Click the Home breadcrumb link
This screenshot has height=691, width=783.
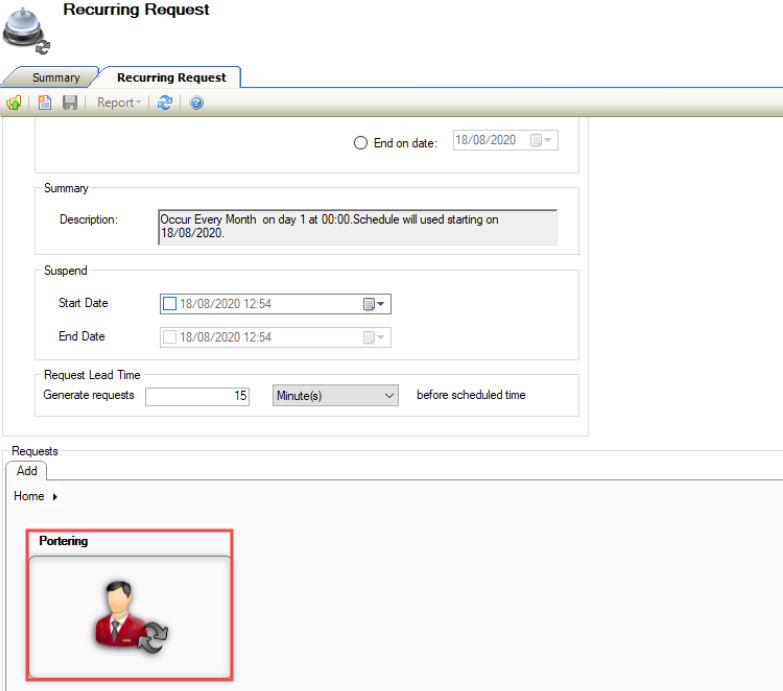(29, 496)
